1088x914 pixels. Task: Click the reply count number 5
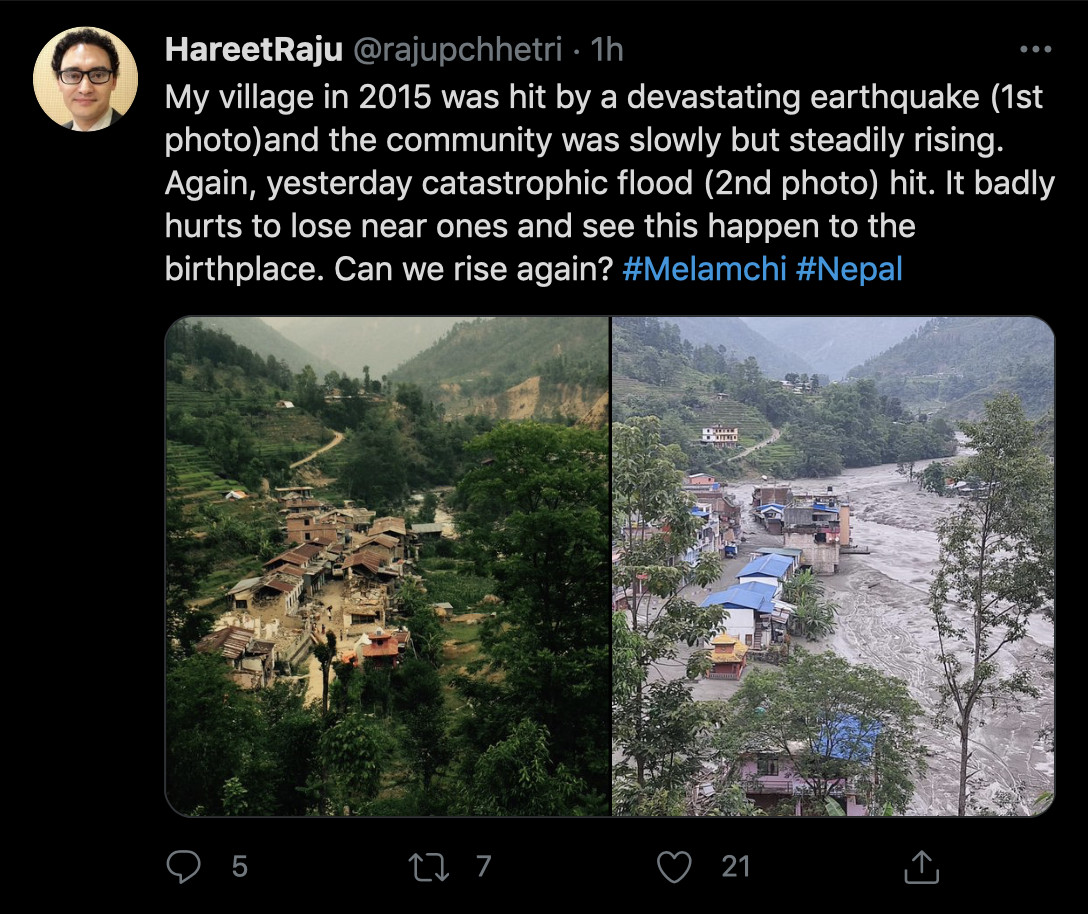[239, 866]
